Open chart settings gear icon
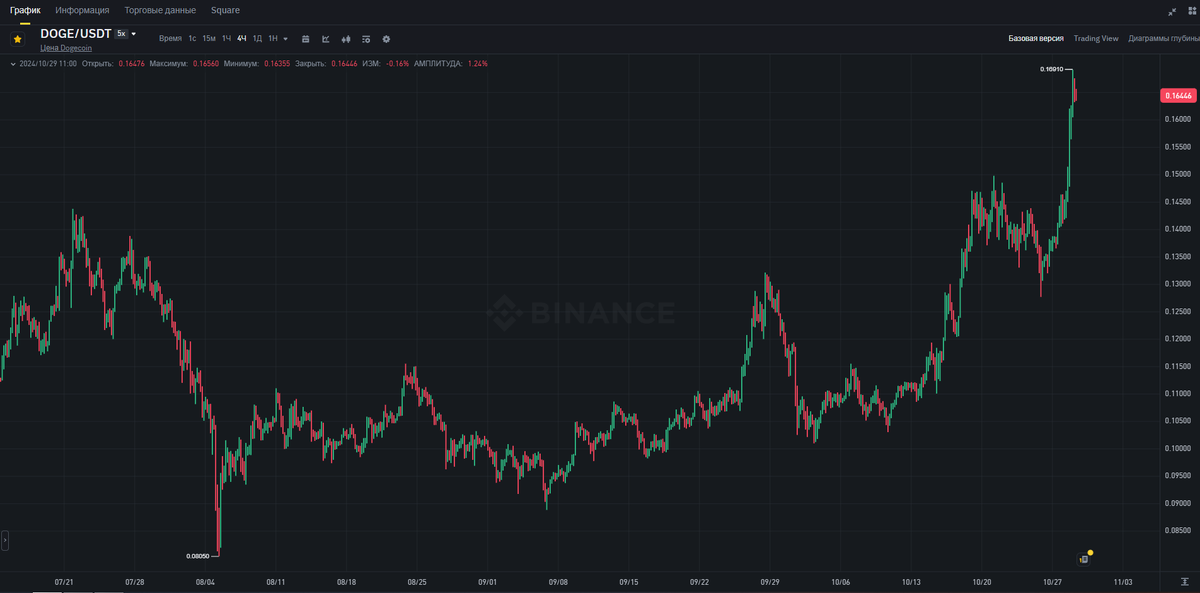The image size is (1200, 593). 386,39
